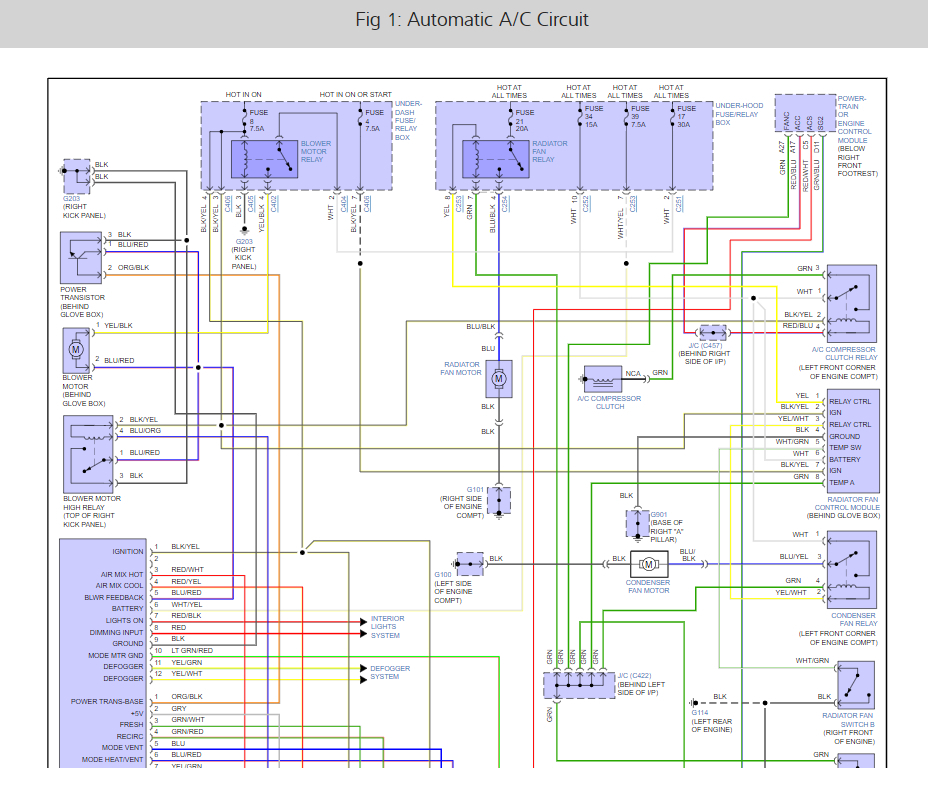This screenshot has width=928, height=800.
Task: Select the 'MODE VENT' pin label
Action: (123, 748)
